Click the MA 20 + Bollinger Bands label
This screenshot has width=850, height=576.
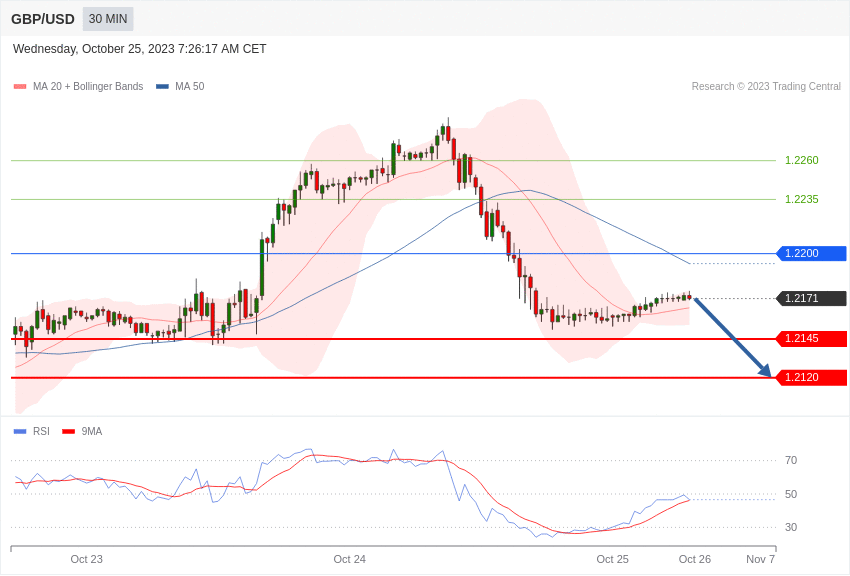tap(88, 86)
